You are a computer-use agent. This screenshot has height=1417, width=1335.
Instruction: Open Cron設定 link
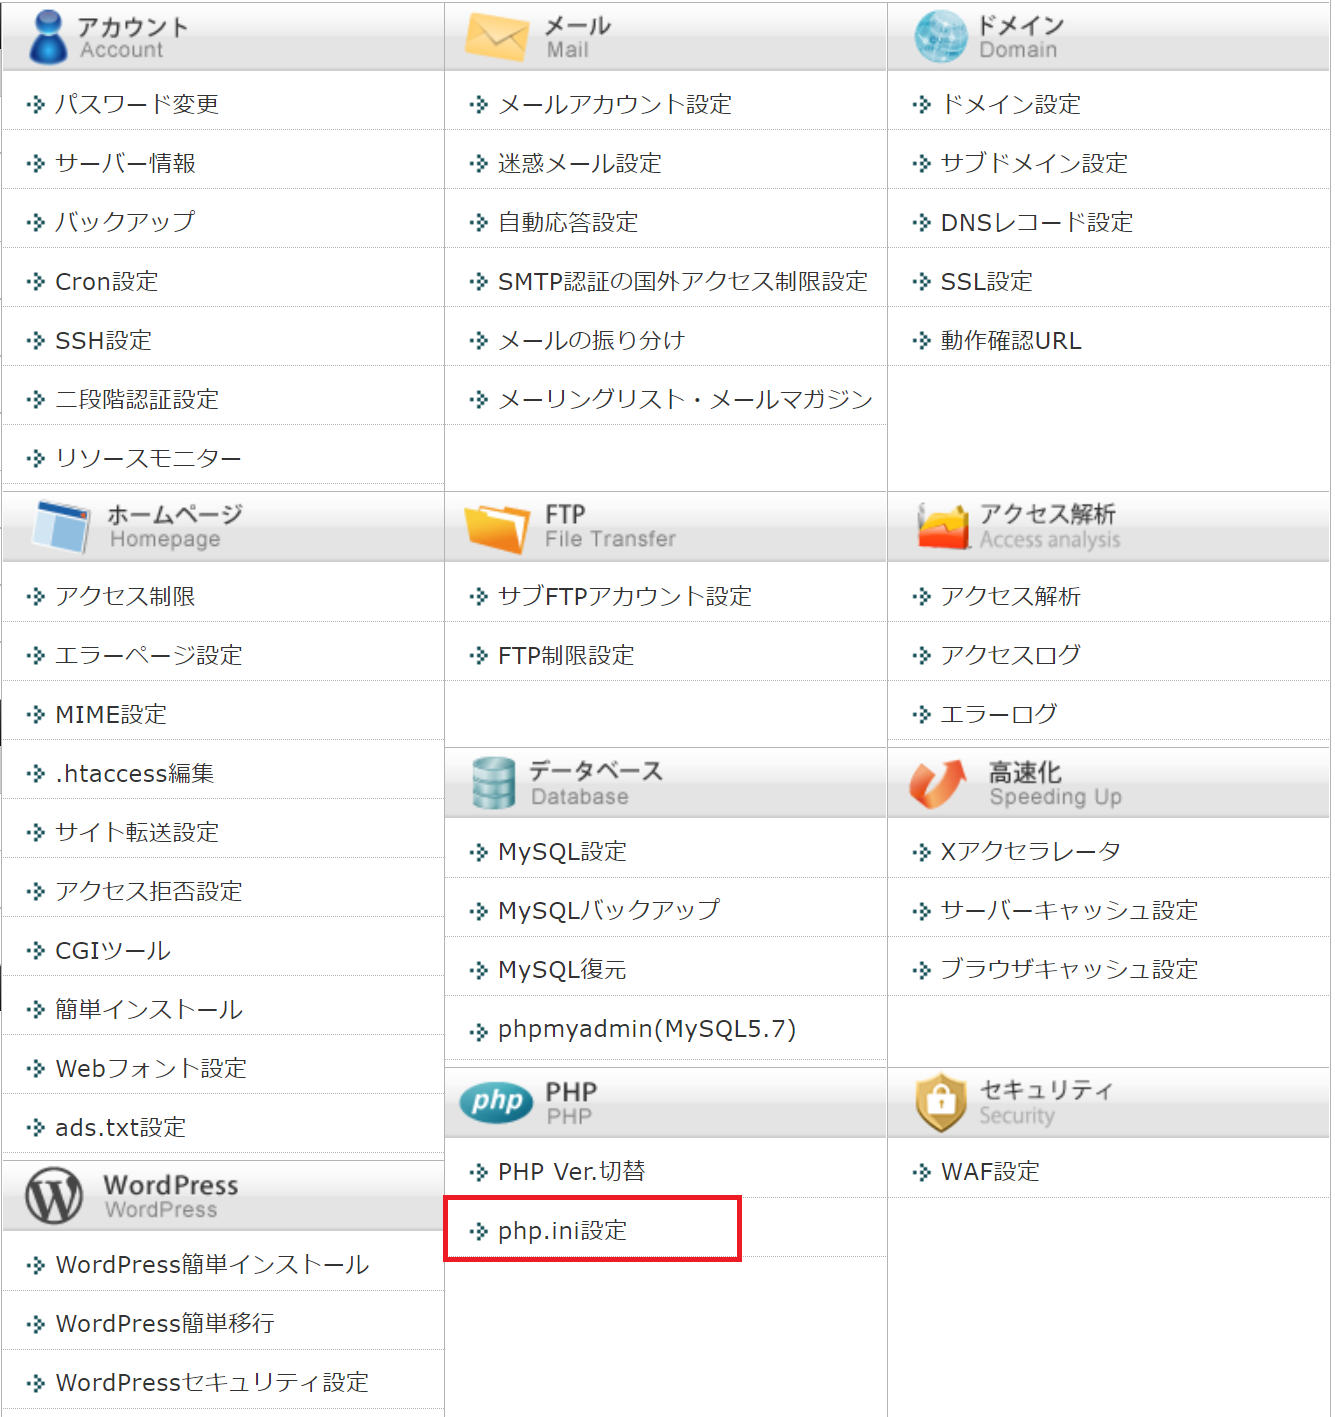(x=106, y=281)
